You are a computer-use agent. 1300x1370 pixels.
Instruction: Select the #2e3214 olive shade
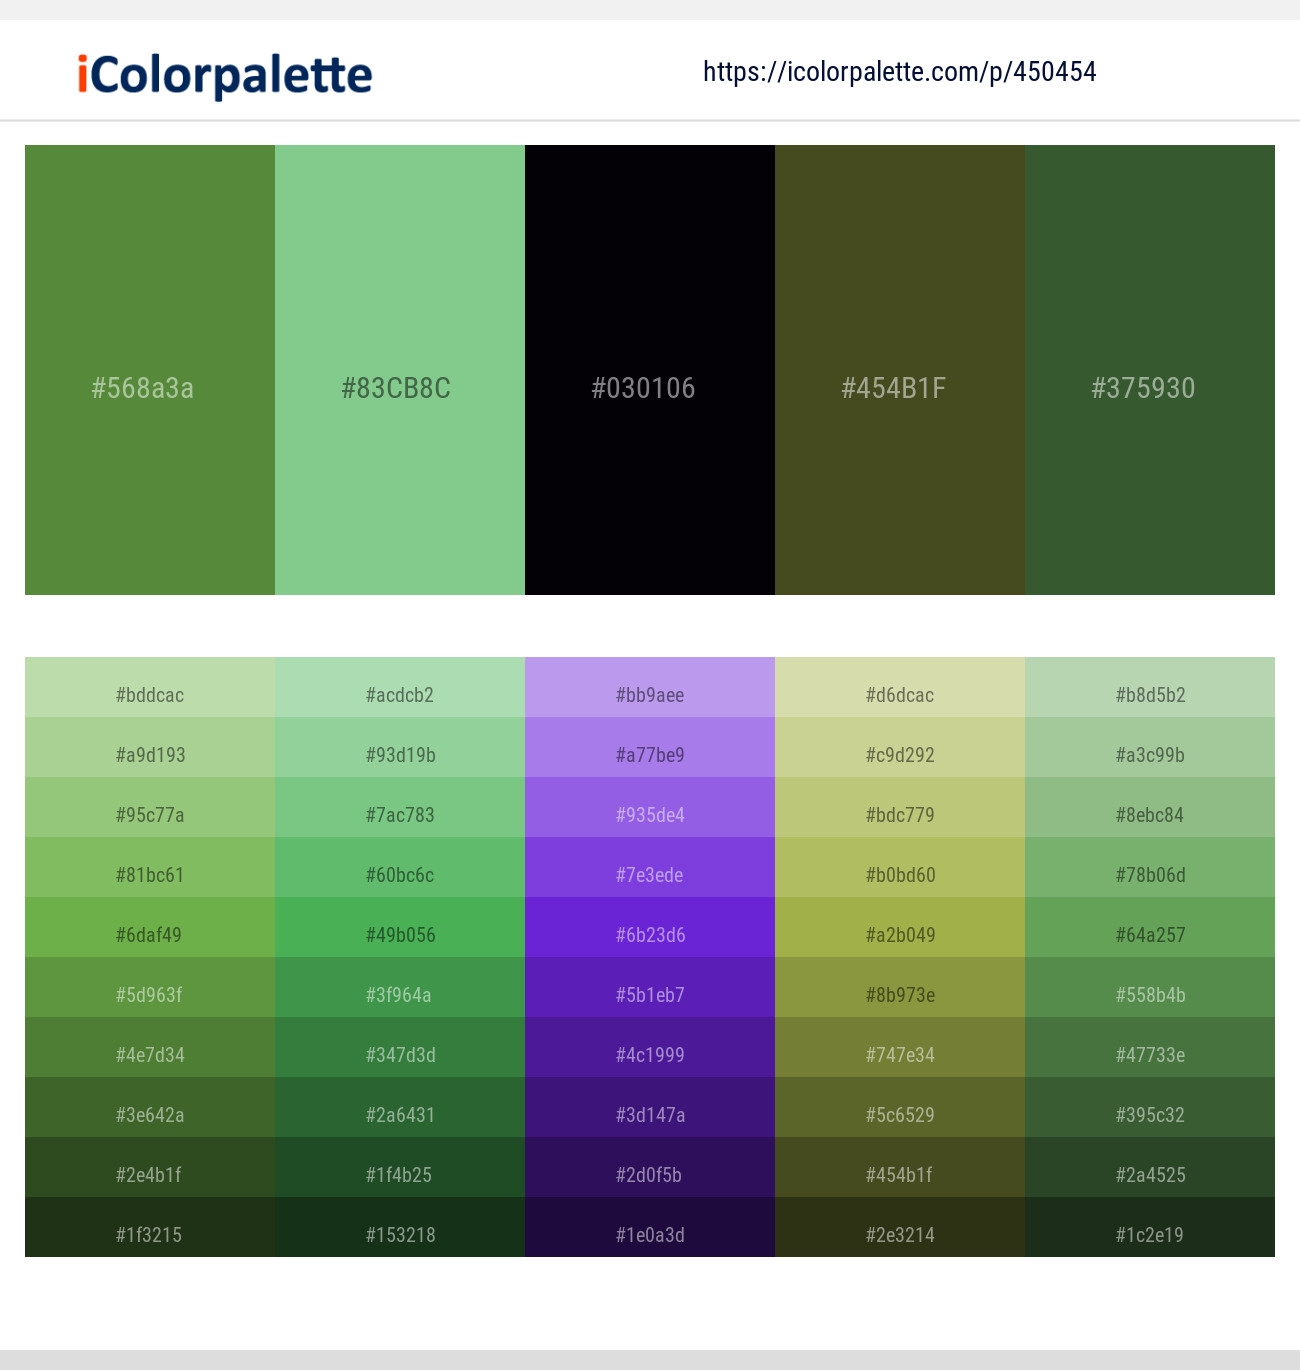[900, 1234]
